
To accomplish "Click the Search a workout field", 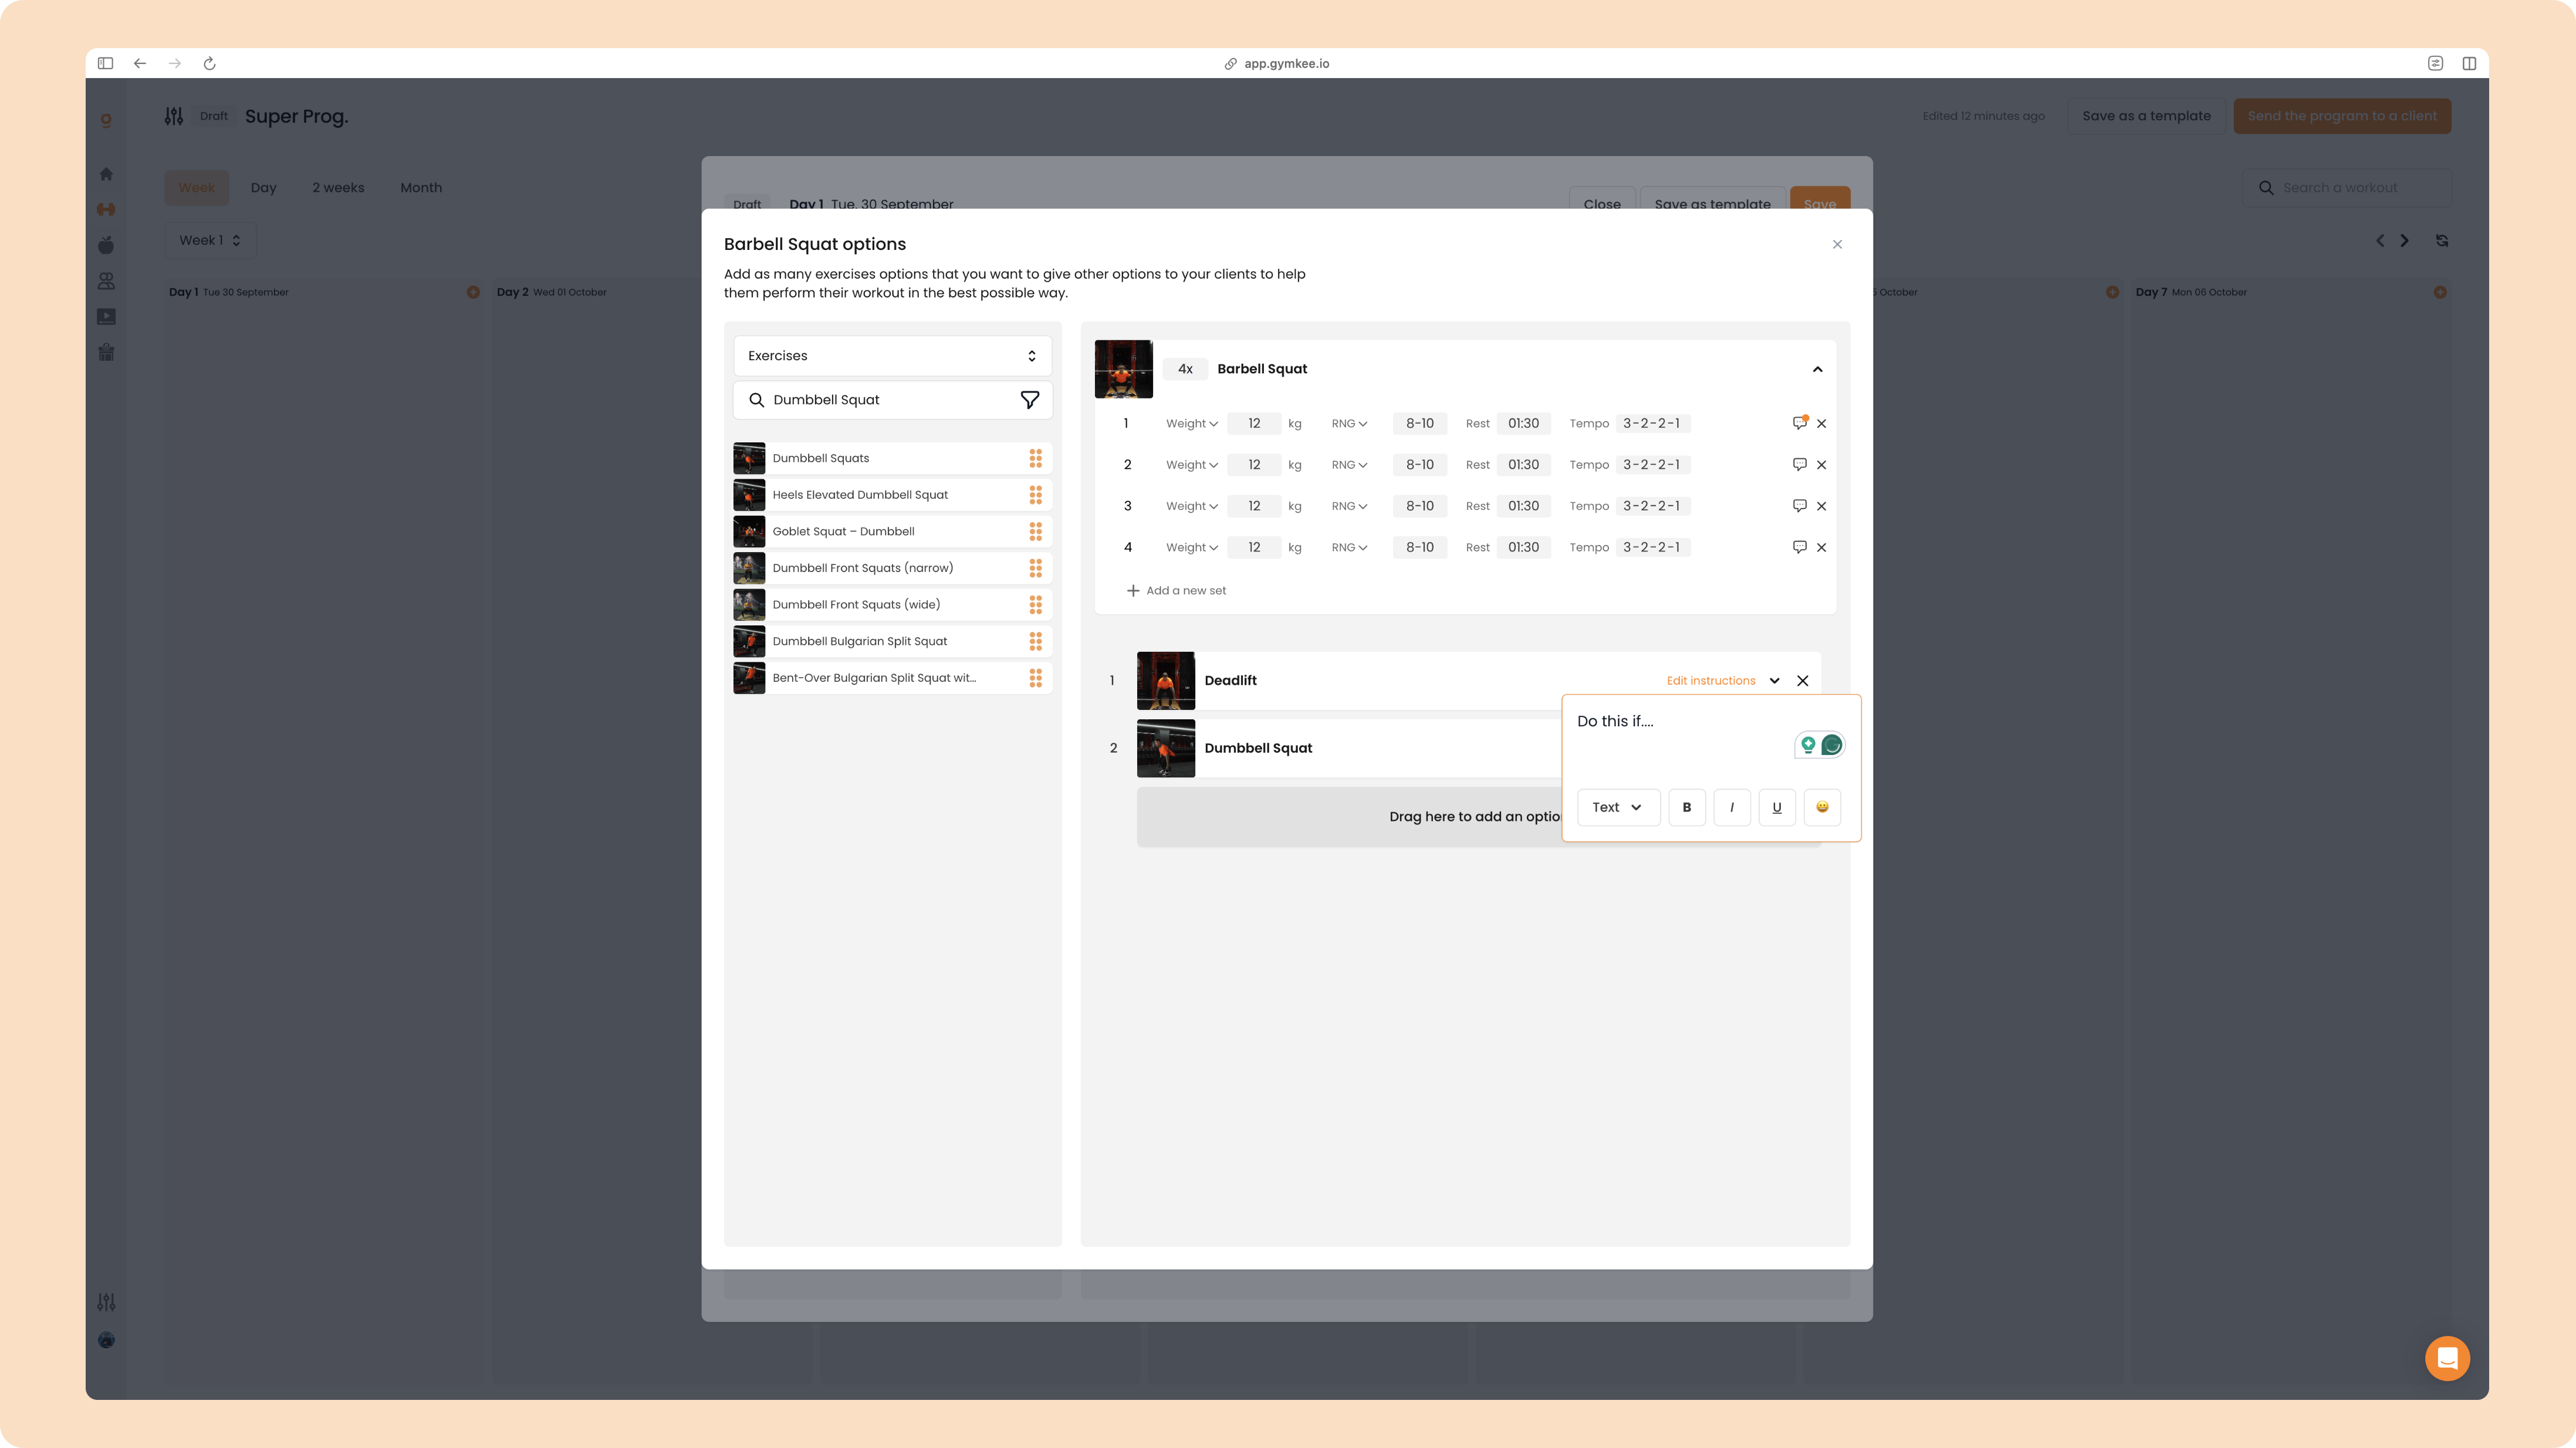I will [x=2346, y=188].
